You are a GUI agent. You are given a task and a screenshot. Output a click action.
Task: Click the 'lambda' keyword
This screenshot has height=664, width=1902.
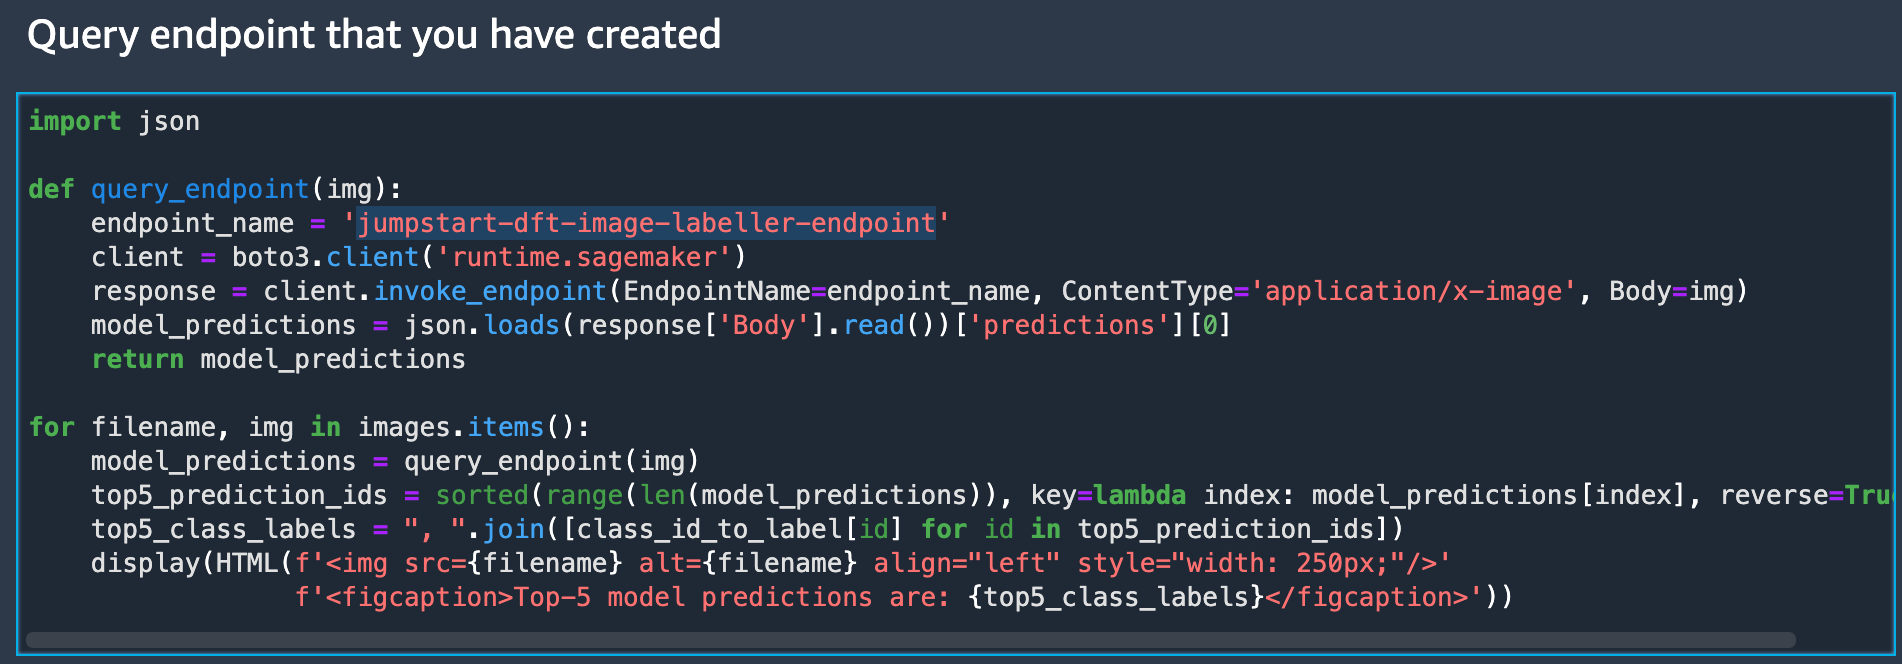(x=1140, y=495)
